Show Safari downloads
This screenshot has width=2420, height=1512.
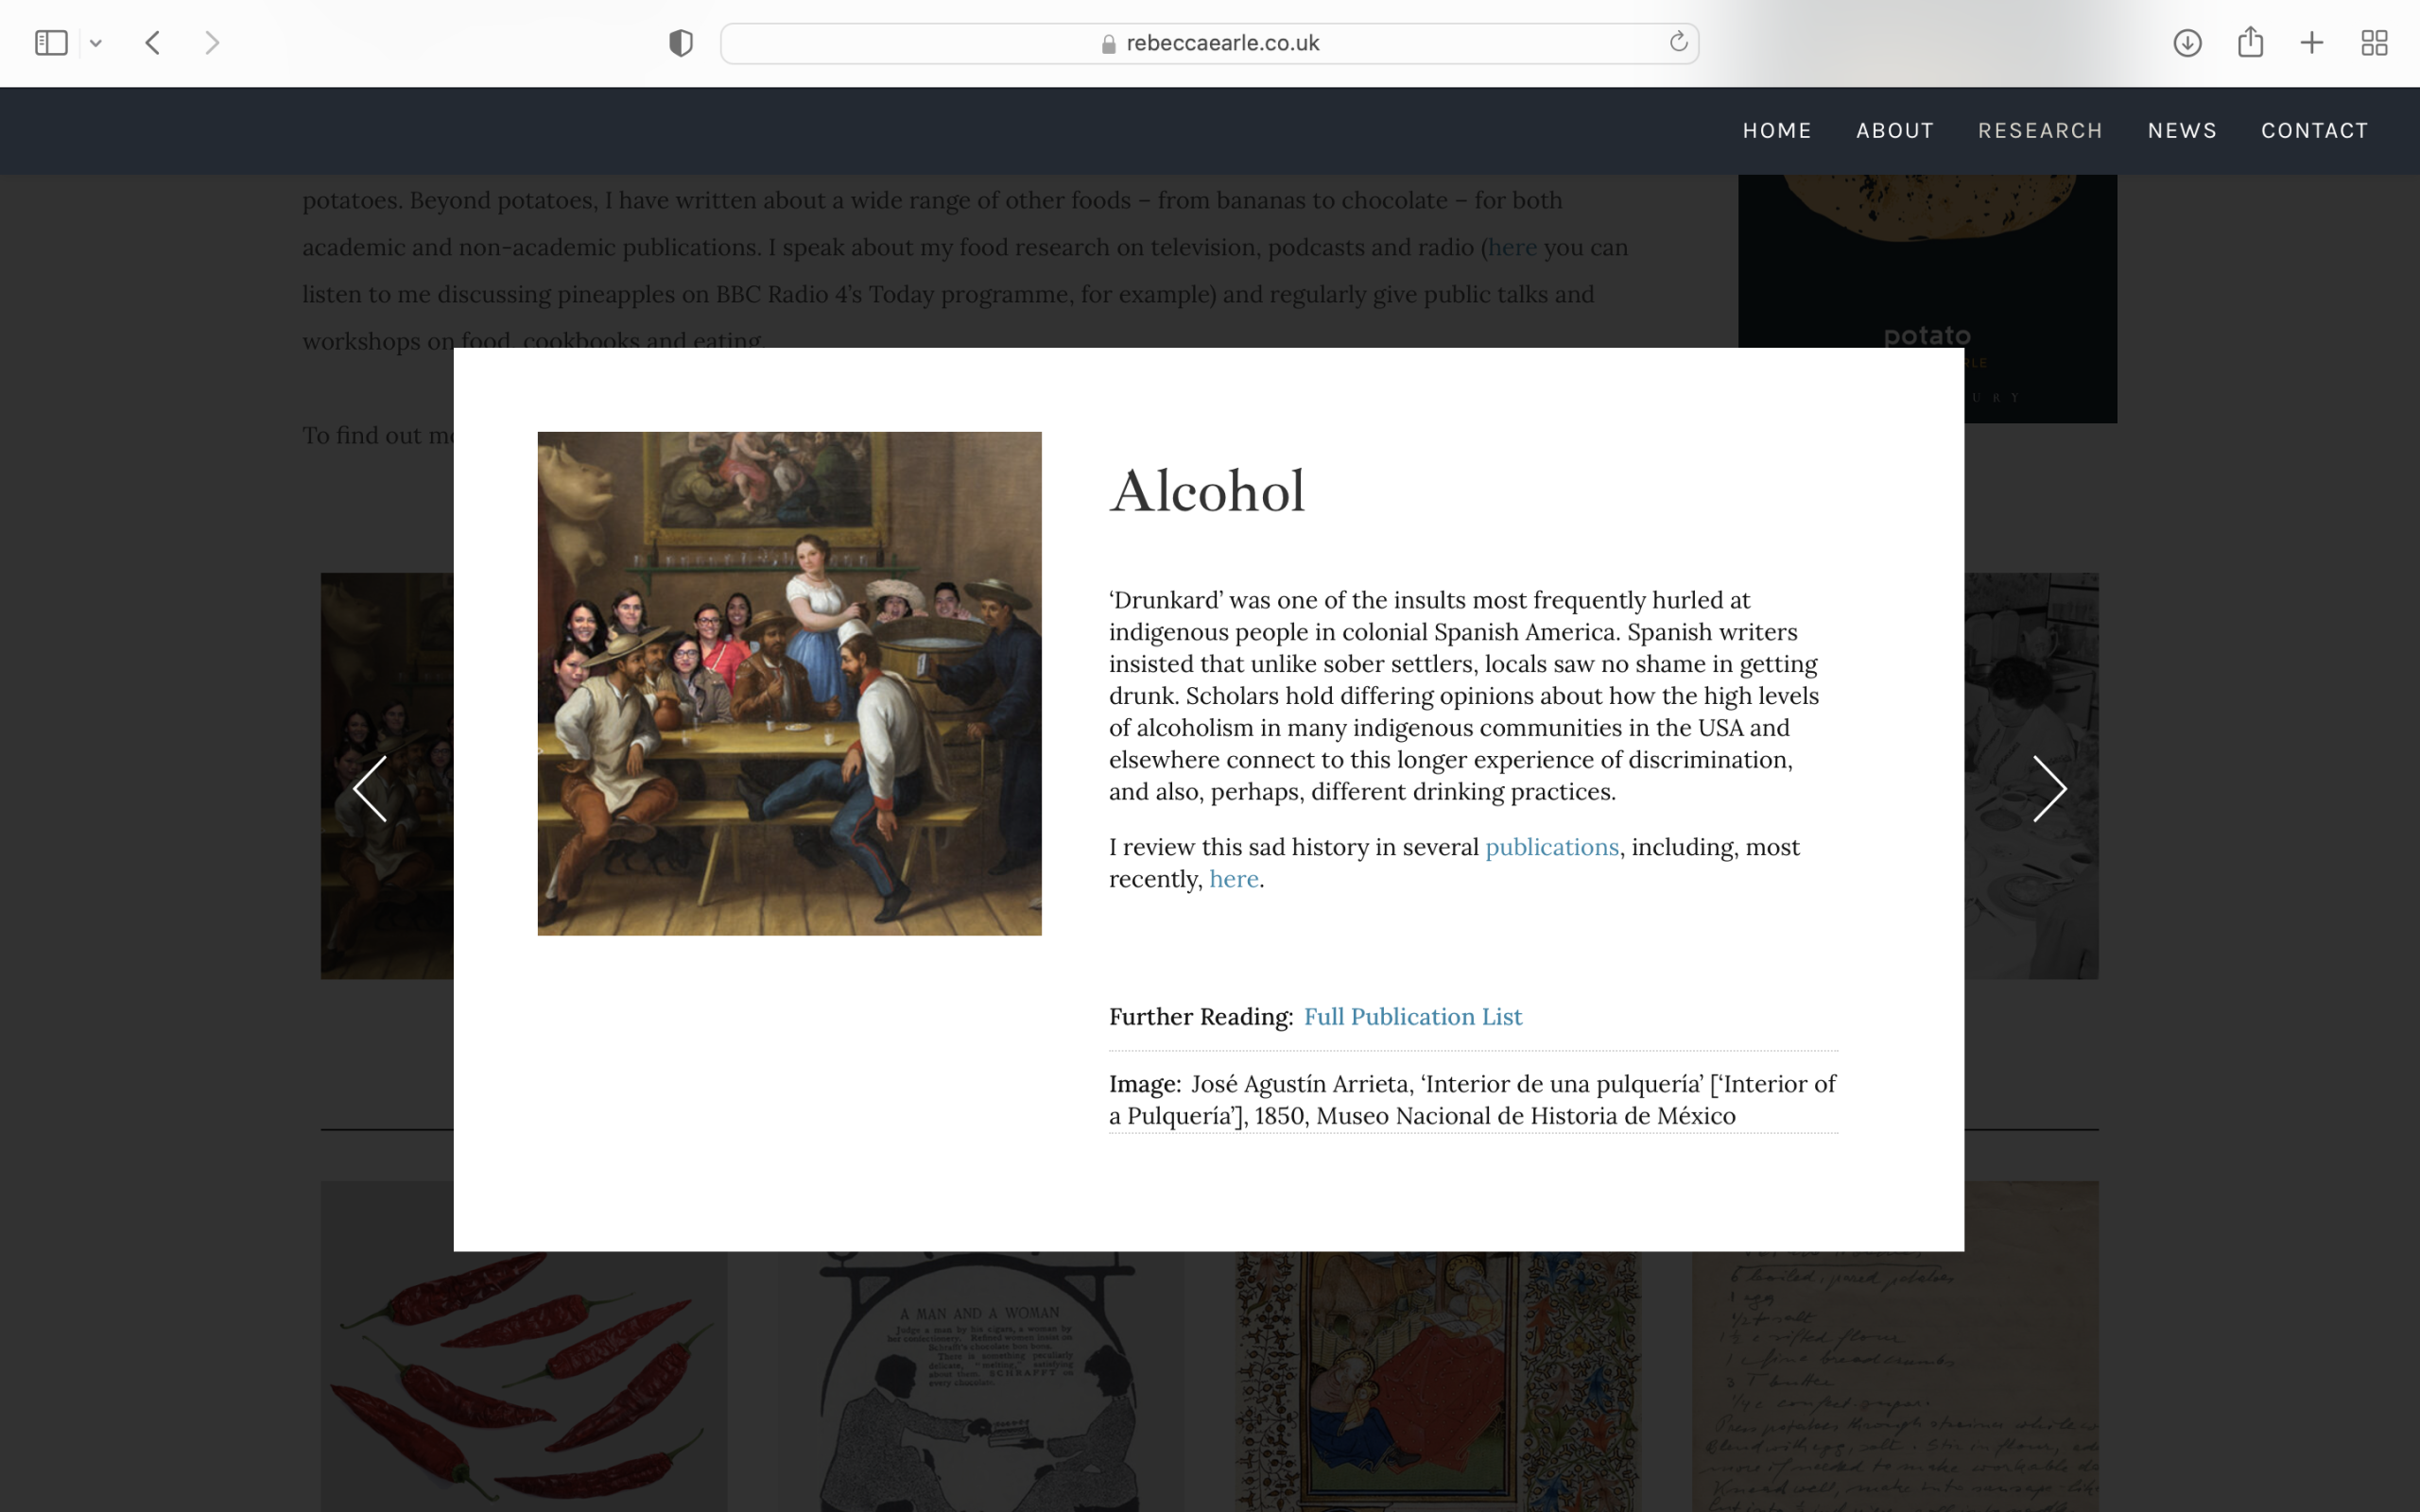(2187, 43)
